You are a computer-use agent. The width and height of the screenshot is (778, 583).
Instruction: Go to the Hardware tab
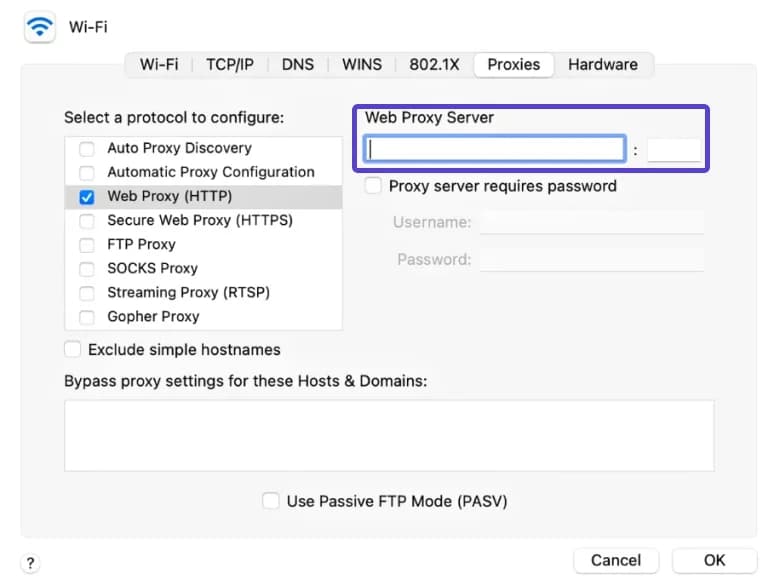(x=602, y=64)
